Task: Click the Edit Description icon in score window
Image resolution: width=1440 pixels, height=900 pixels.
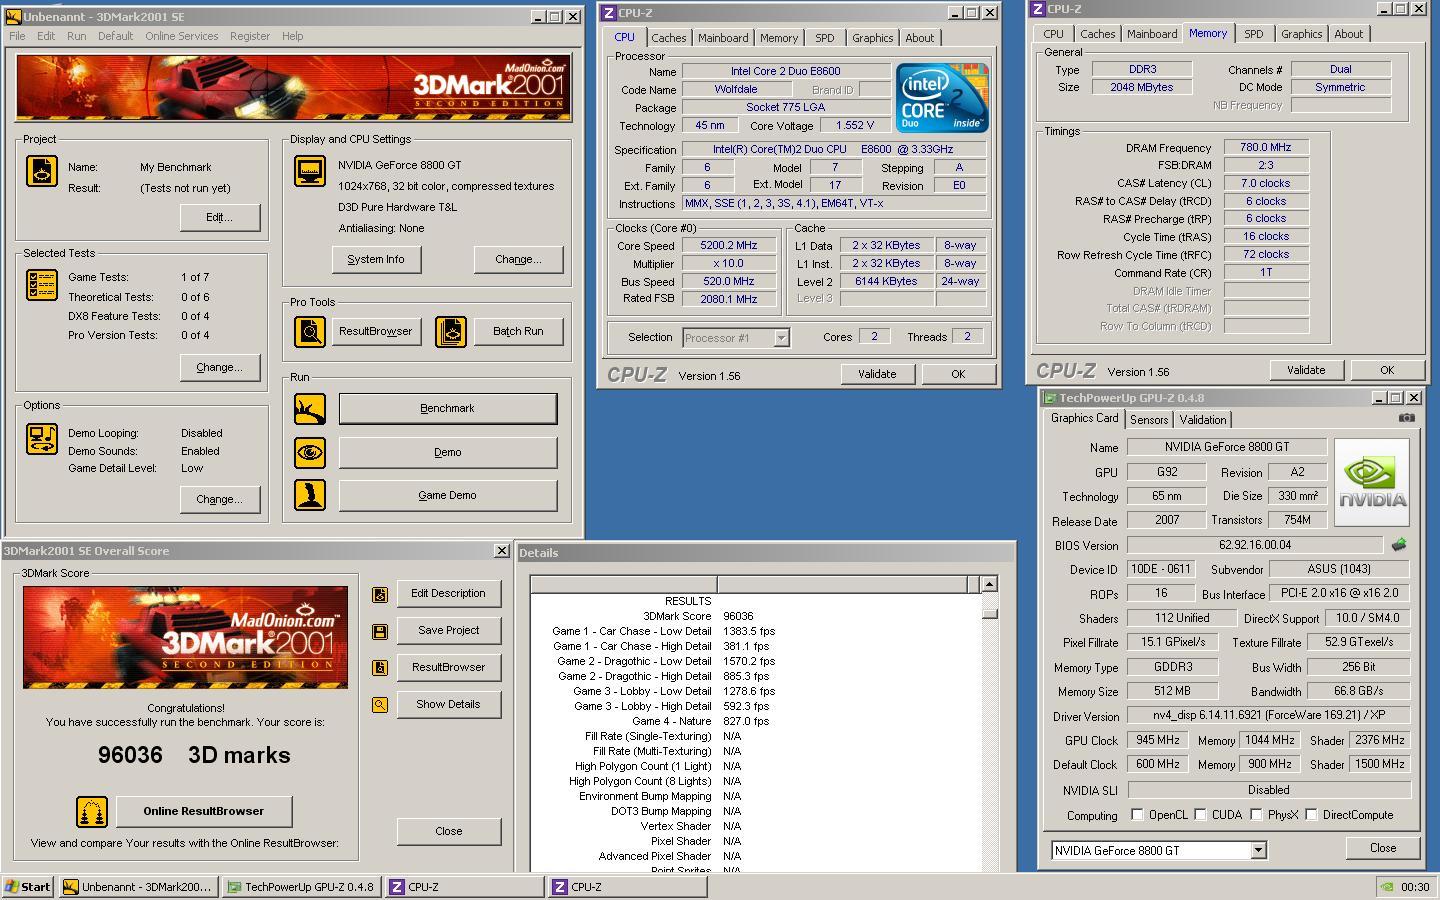Action: click(x=380, y=594)
